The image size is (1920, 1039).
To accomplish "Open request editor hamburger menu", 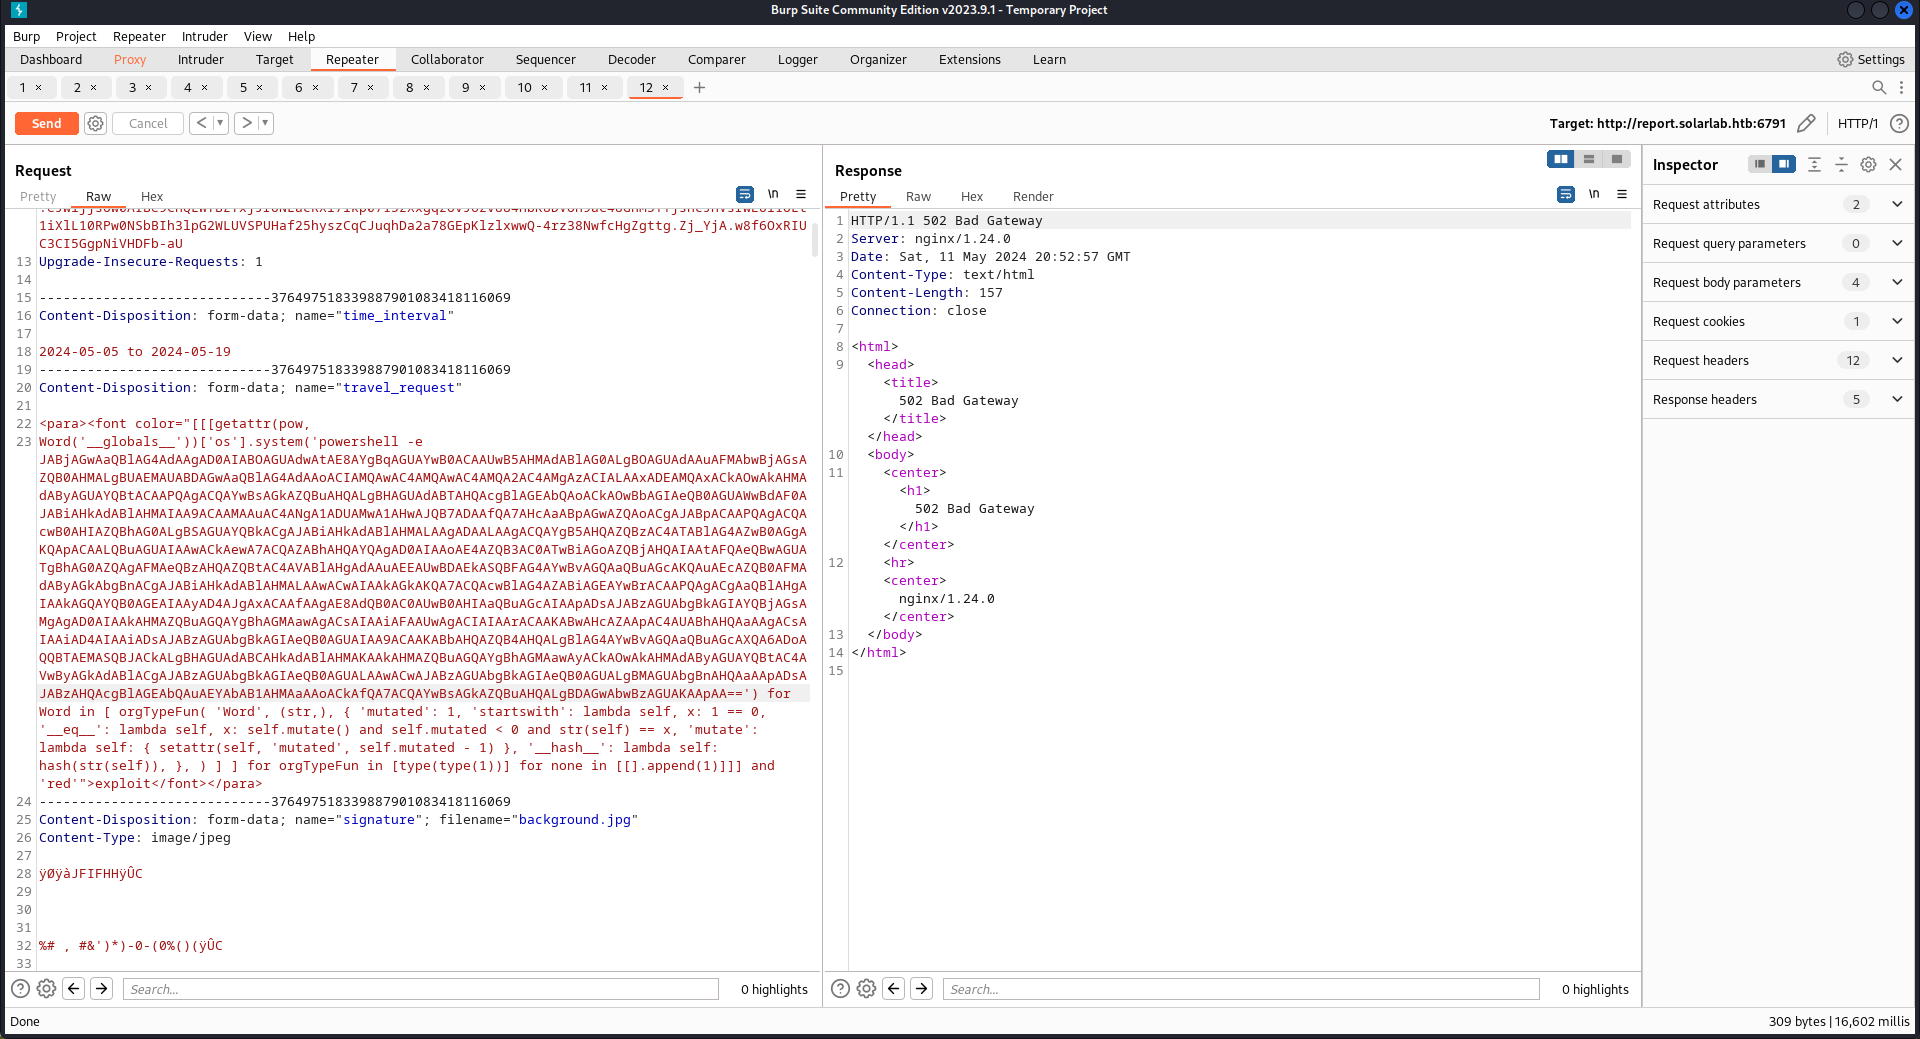I will coord(801,194).
